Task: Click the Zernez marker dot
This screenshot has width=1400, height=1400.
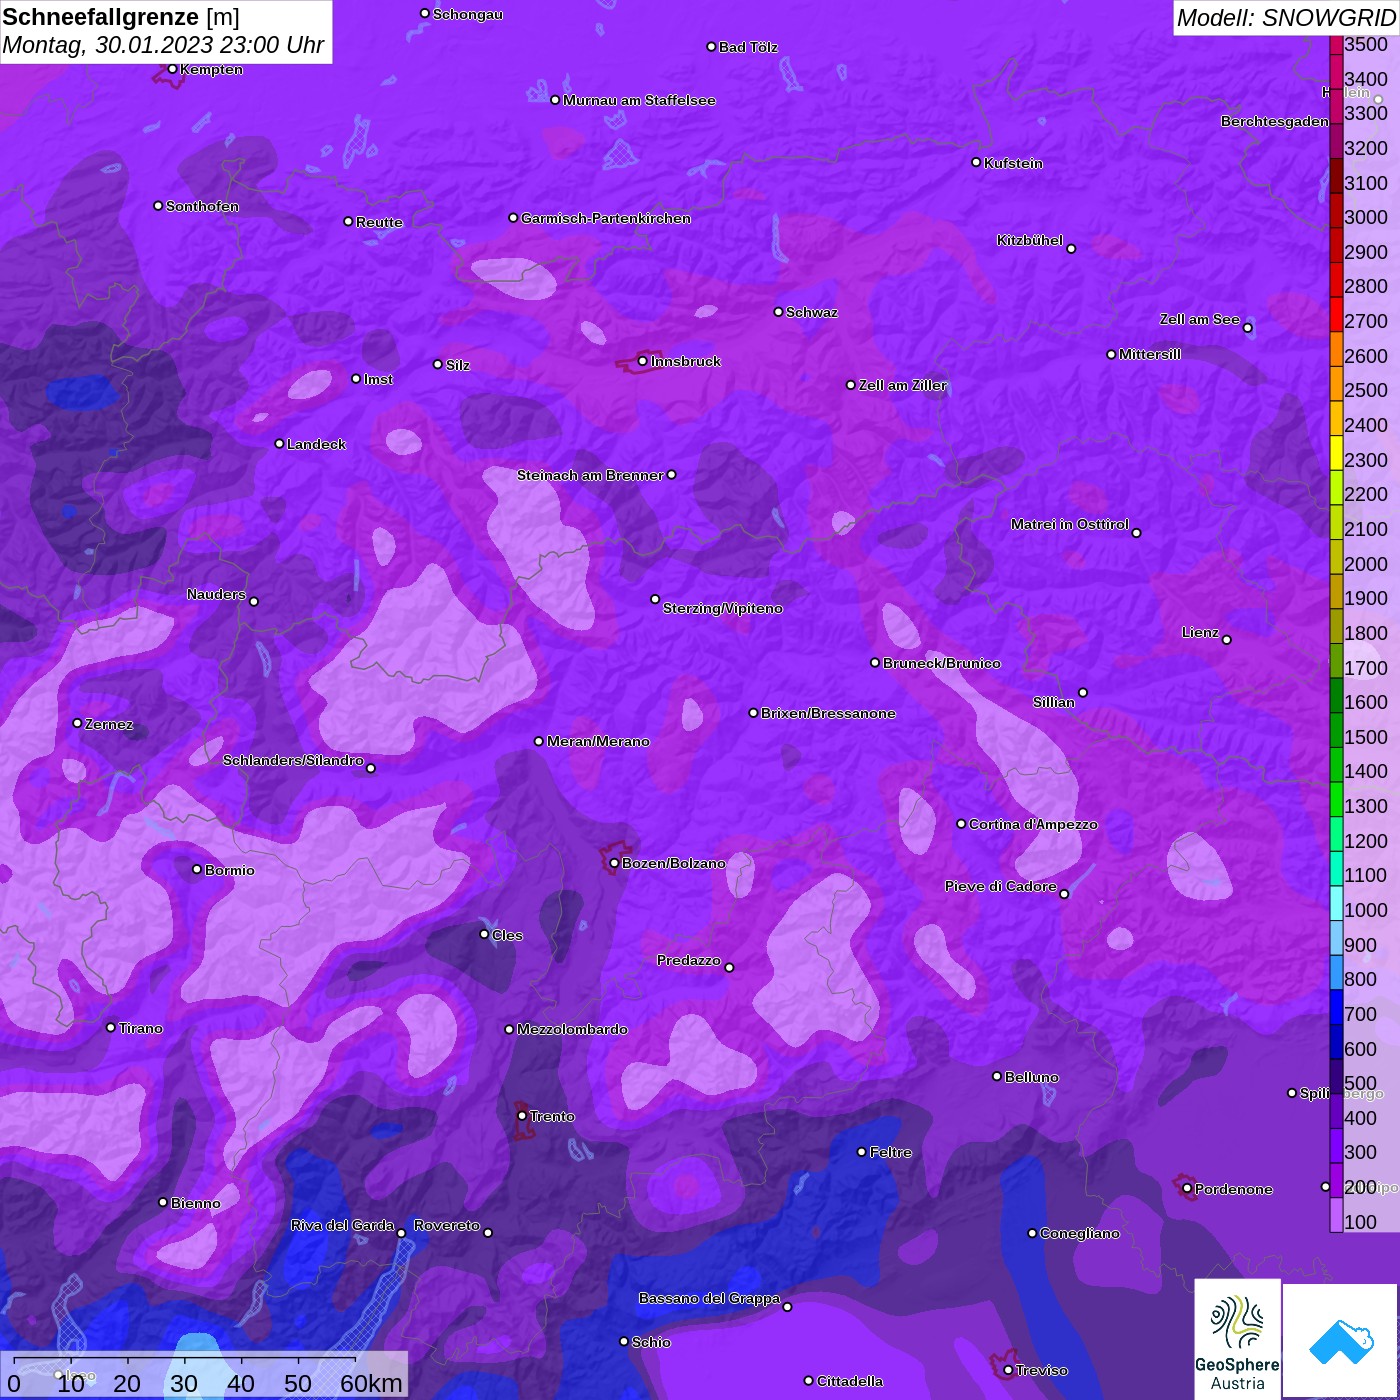Action: click(x=77, y=723)
